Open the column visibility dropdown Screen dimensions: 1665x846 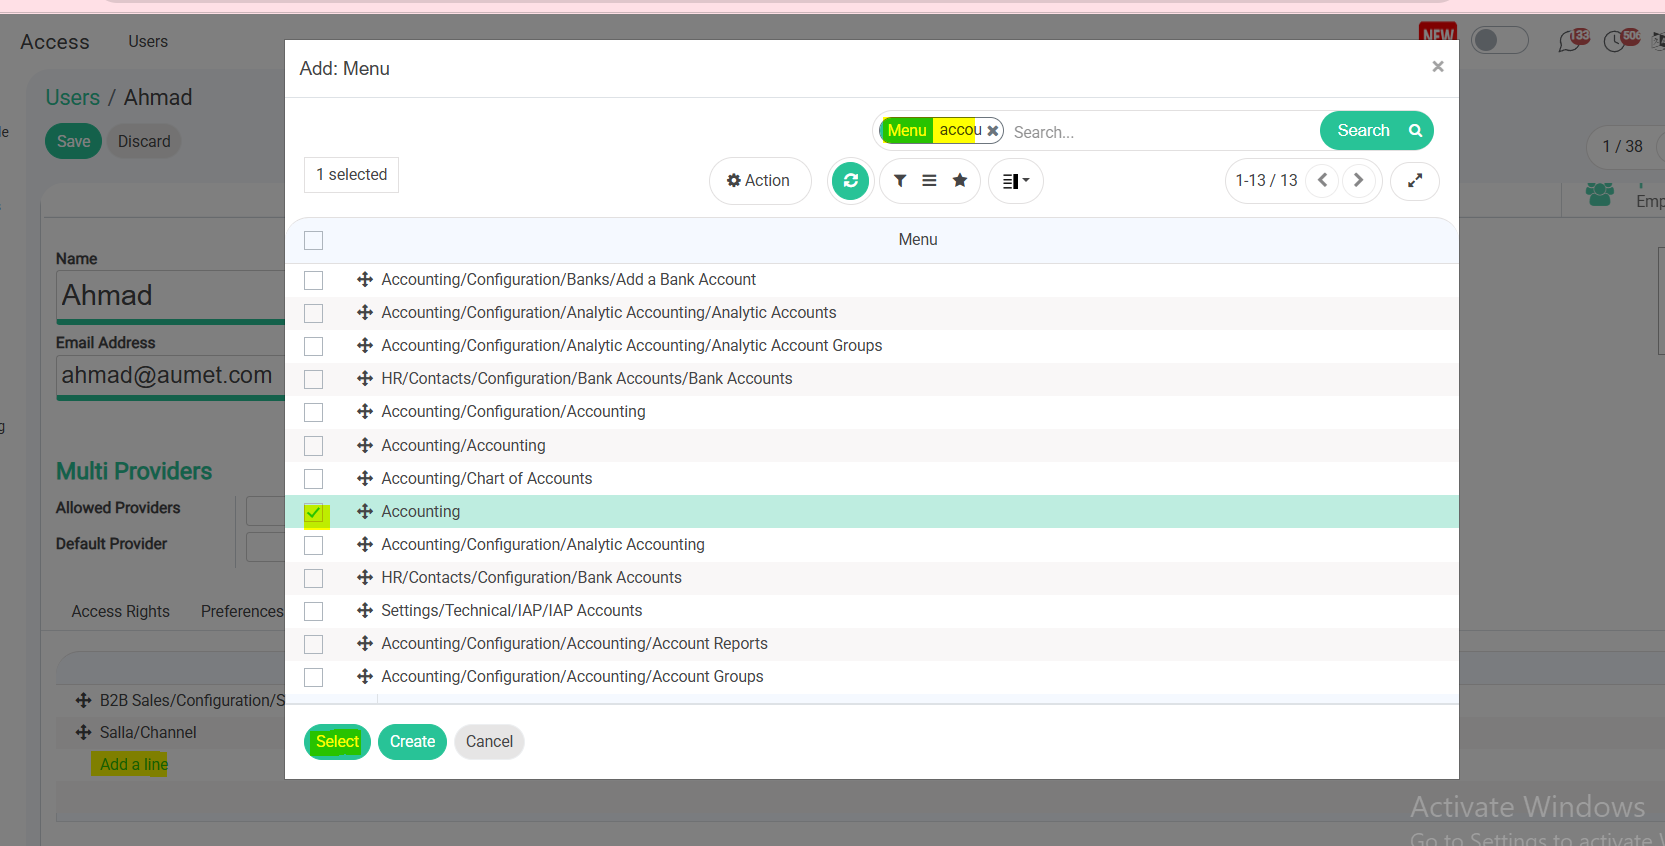pyautogui.click(x=1016, y=181)
